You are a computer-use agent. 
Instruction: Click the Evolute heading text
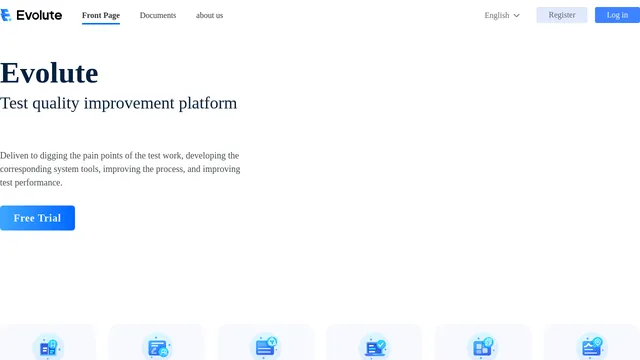(49, 73)
